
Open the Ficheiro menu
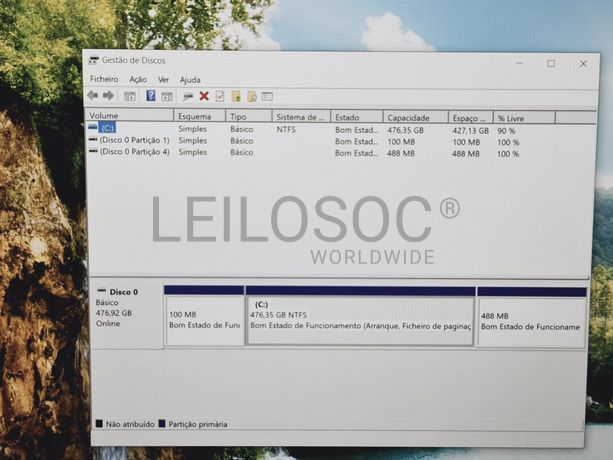pyautogui.click(x=104, y=79)
